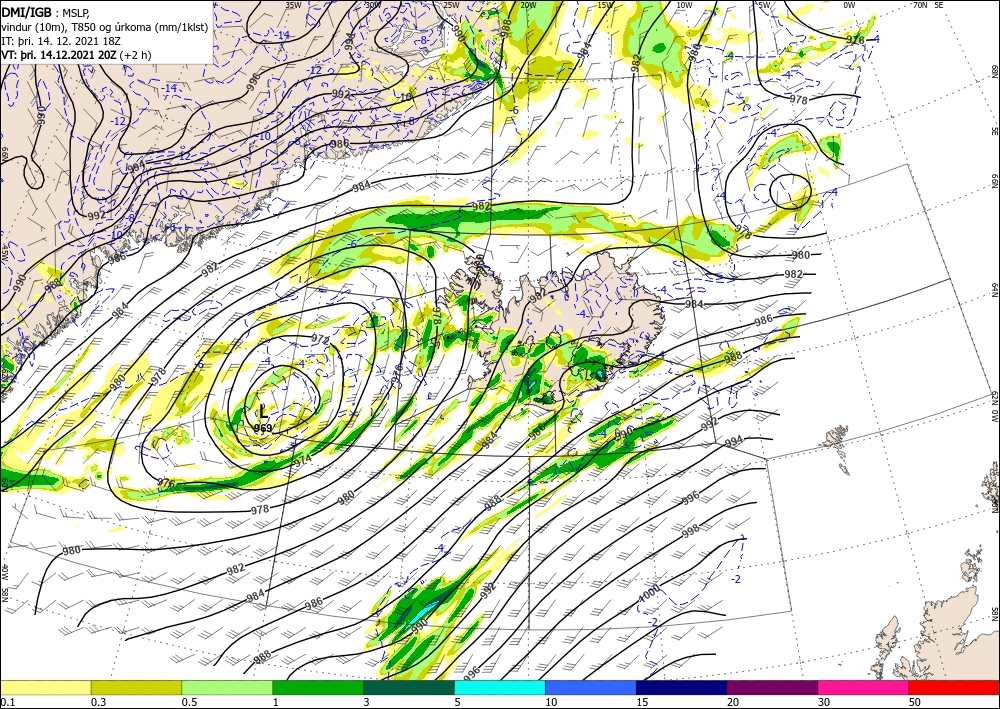The width and height of the screenshot is (1000, 709).
Task: Click the "L" low pressure center marker
Action: 263,411
